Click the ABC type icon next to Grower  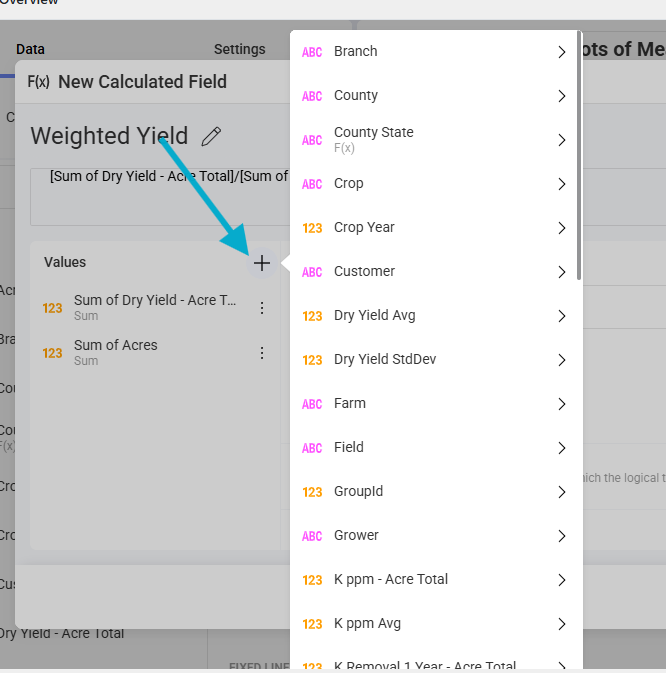point(312,536)
